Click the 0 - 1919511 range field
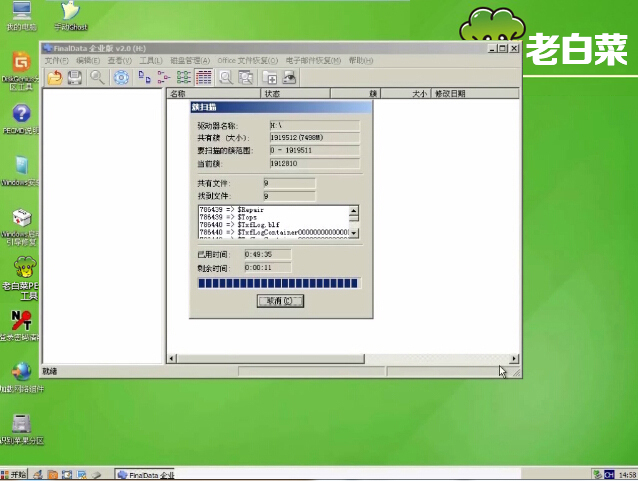This screenshot has height=481, width=638. (x=315, y=150)
